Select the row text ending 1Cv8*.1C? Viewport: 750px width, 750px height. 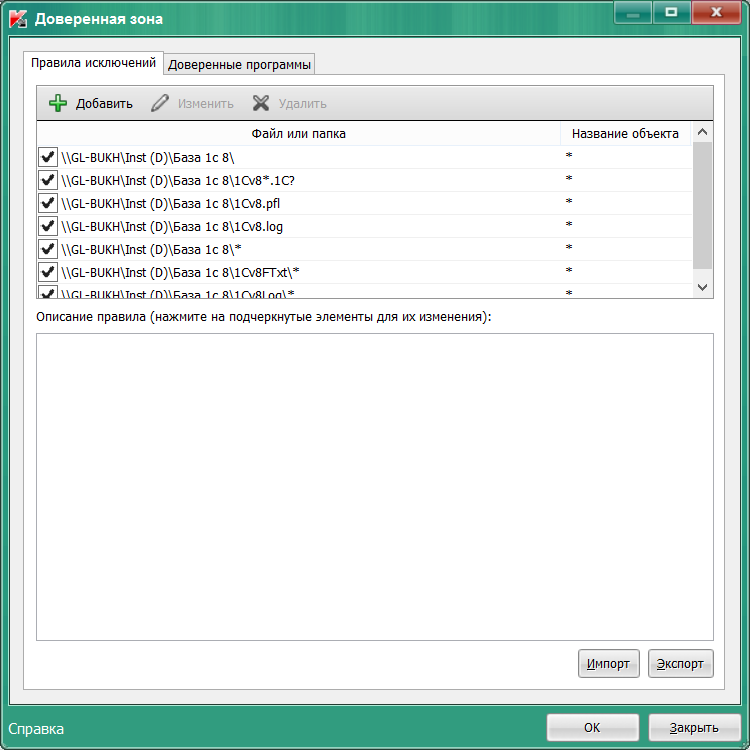pos(178,181)
